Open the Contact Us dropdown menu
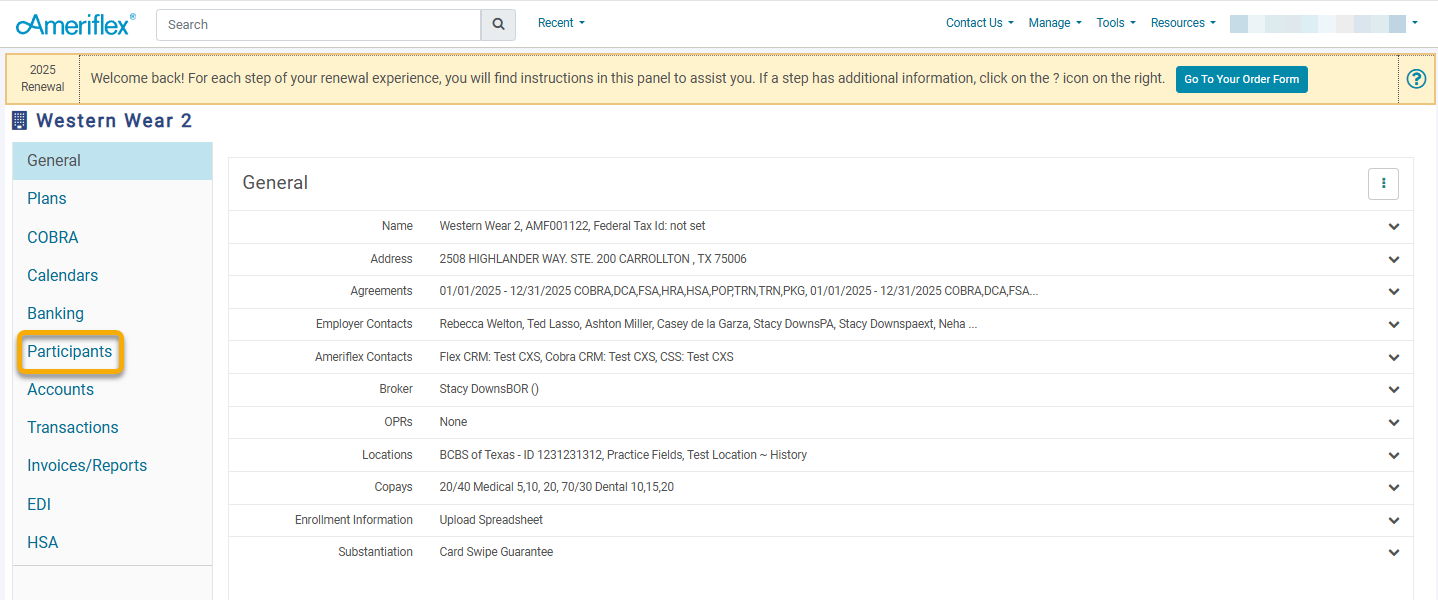This screenshot has height=600, width=1438. (979, 23)
